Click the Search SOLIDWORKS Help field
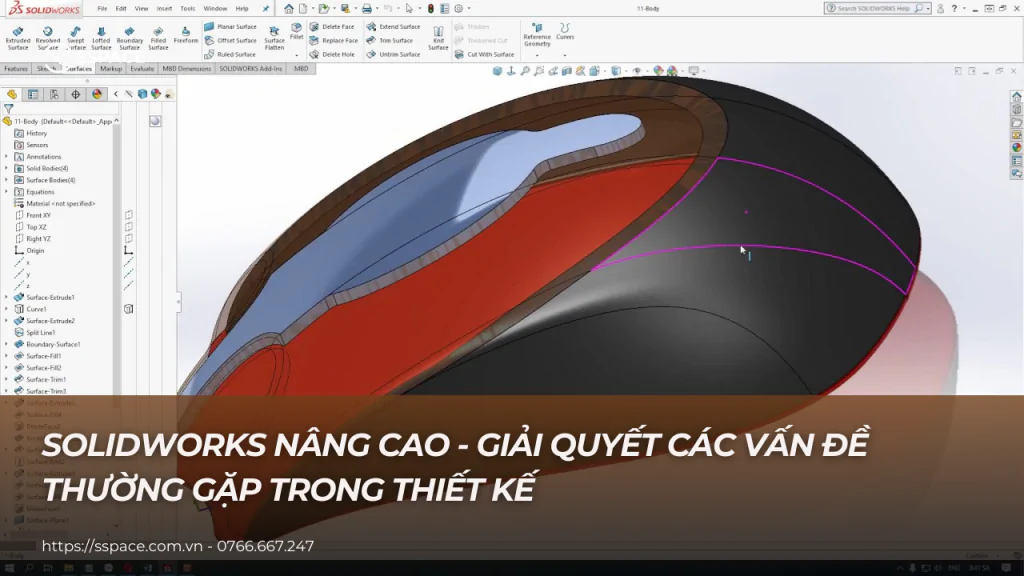1024x576 pixels. (874, 8)
